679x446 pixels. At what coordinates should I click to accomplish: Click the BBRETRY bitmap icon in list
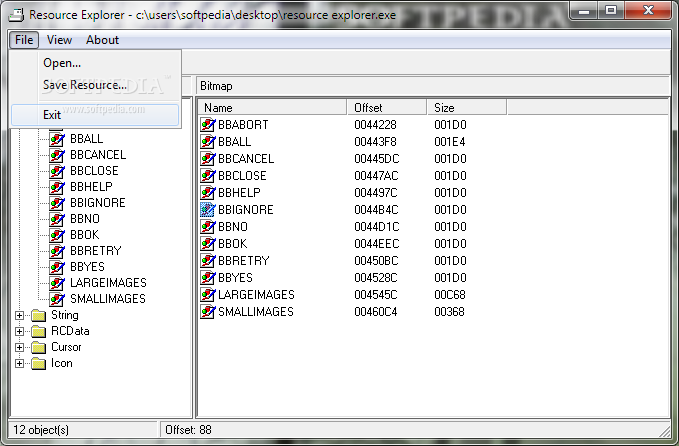(208, 261)
